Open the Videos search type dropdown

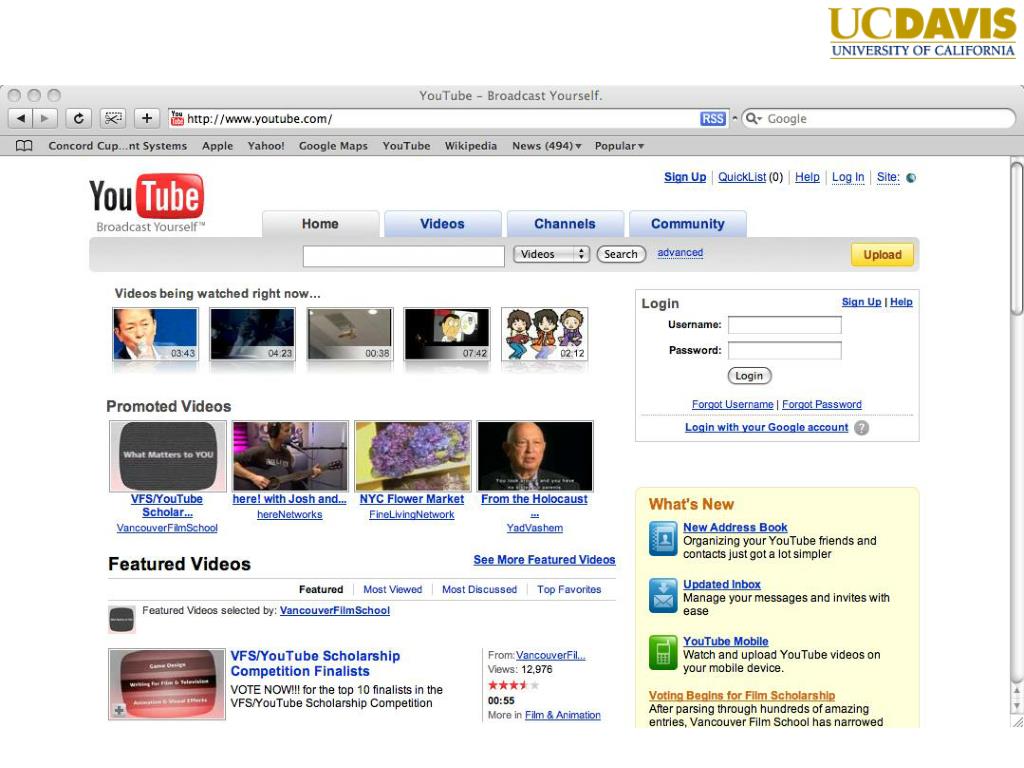coord(551,254)
